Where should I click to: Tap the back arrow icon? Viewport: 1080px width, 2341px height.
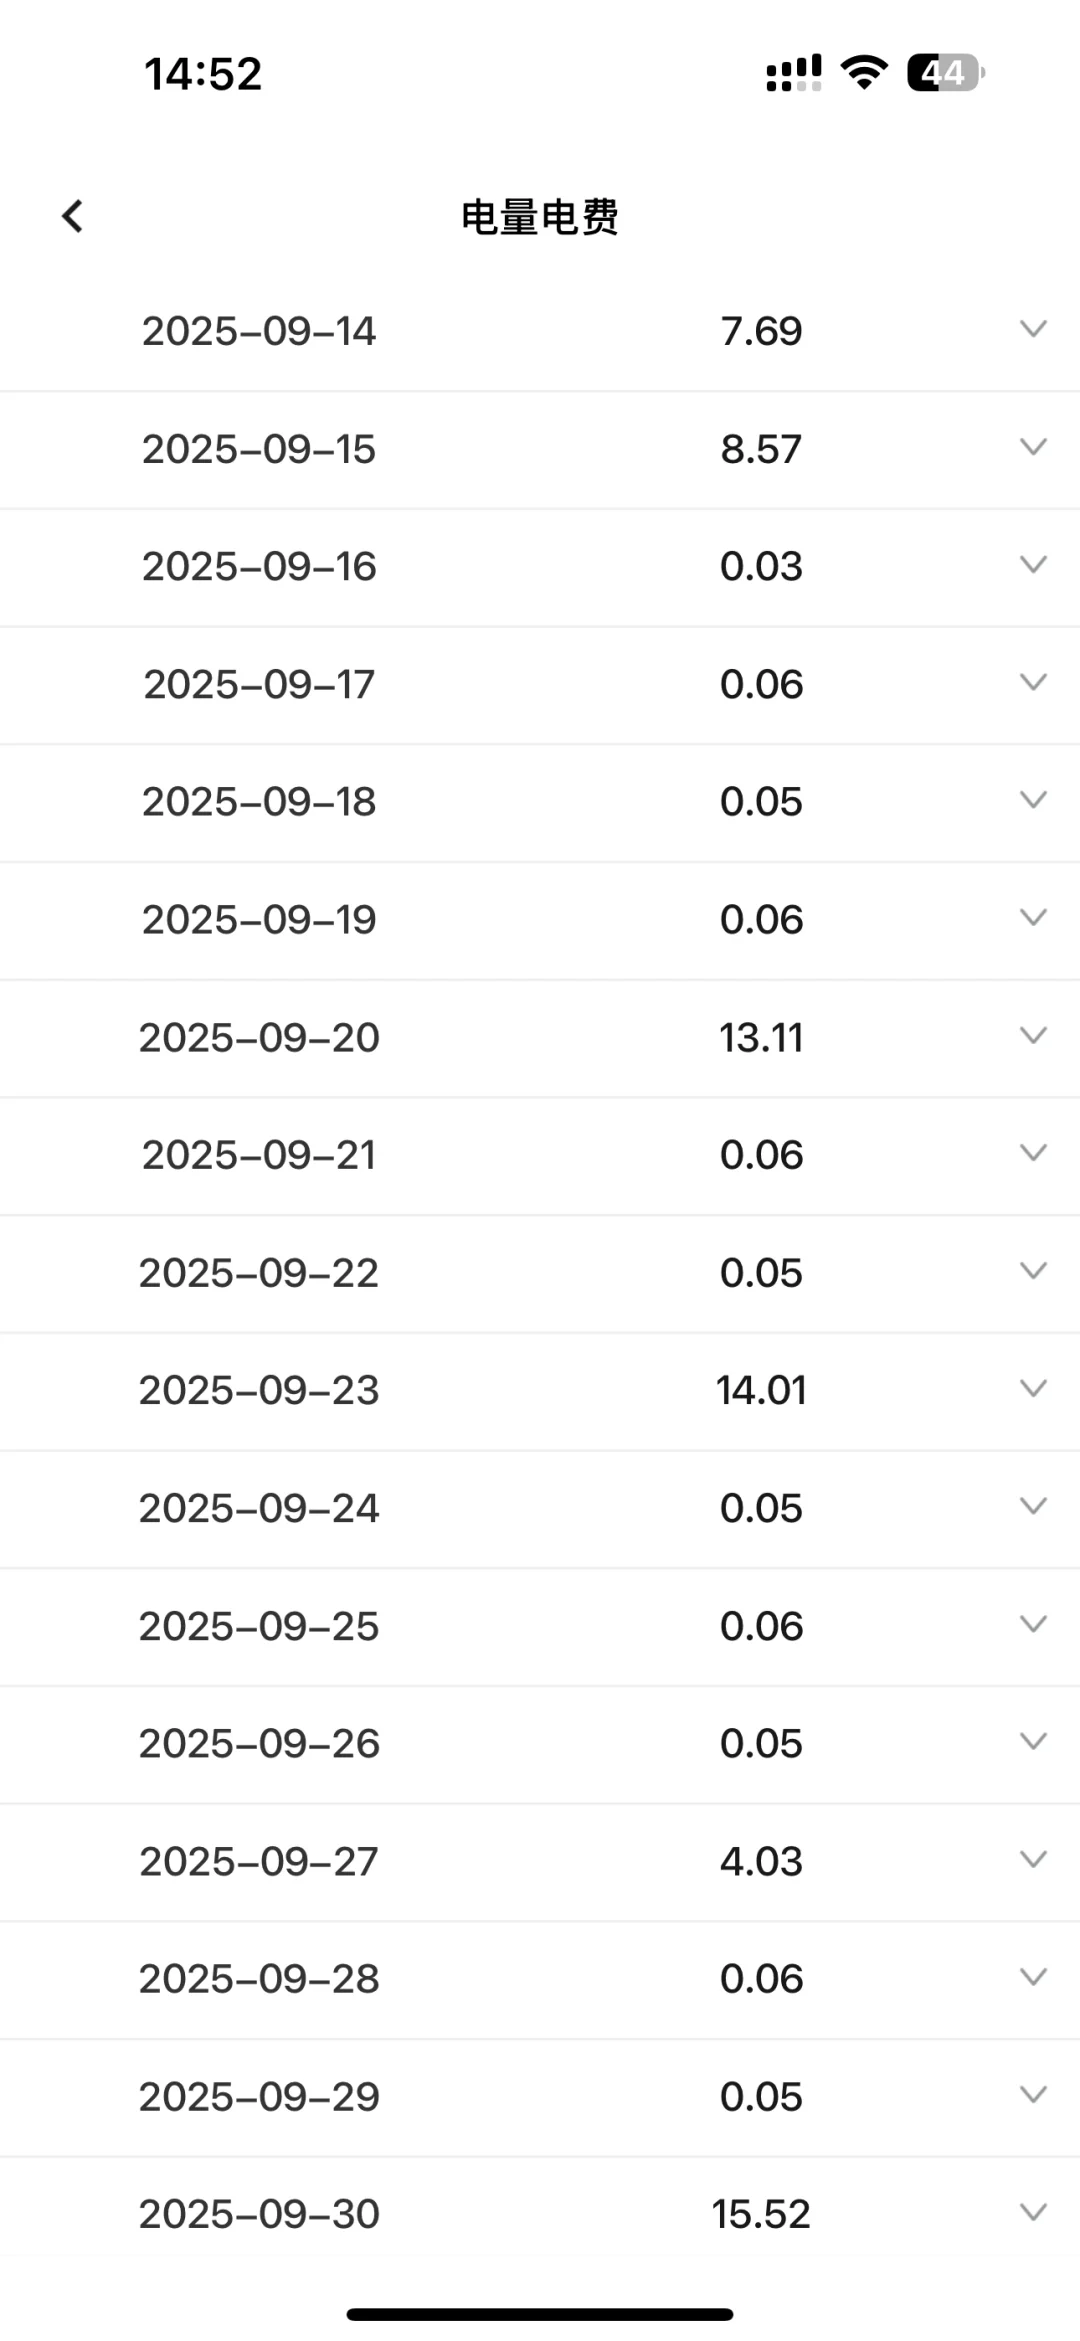click(x=73, y=216)
